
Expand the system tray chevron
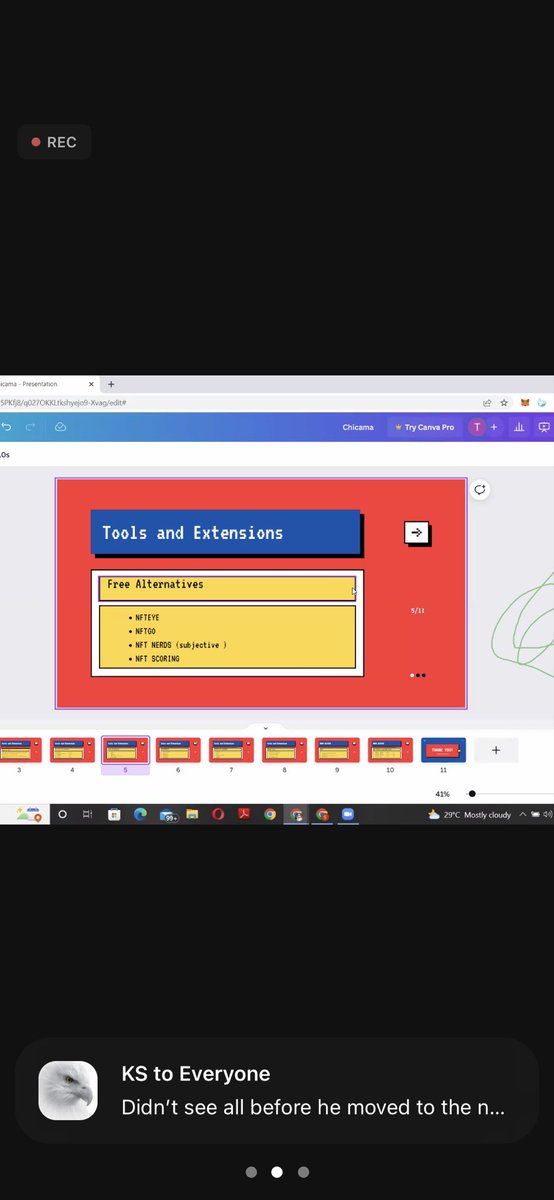[522, 815]
